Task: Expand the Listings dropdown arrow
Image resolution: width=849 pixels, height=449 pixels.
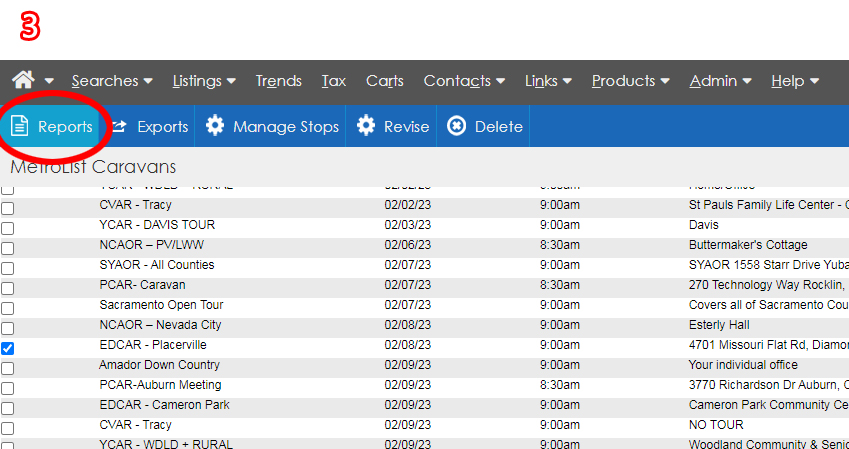Action: tap(231, 81)
